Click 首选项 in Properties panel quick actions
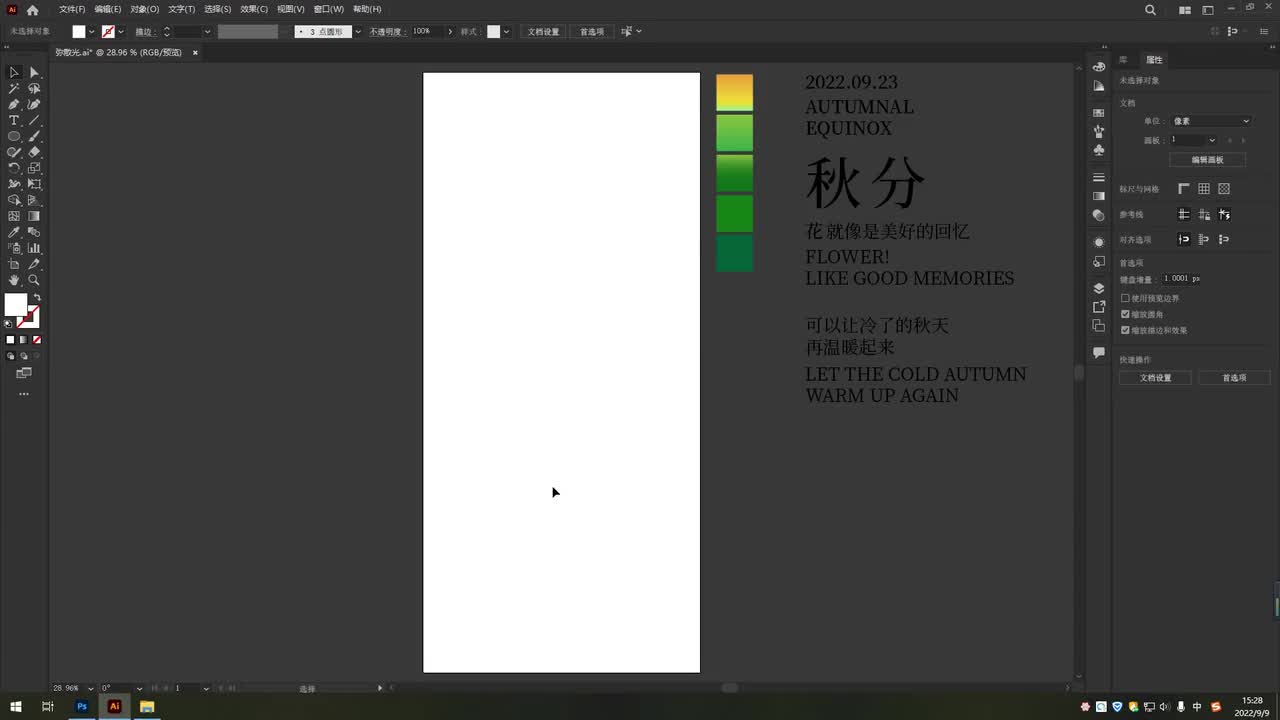The height and width of the screenshot is (720, 1280). pos(1235,378)
